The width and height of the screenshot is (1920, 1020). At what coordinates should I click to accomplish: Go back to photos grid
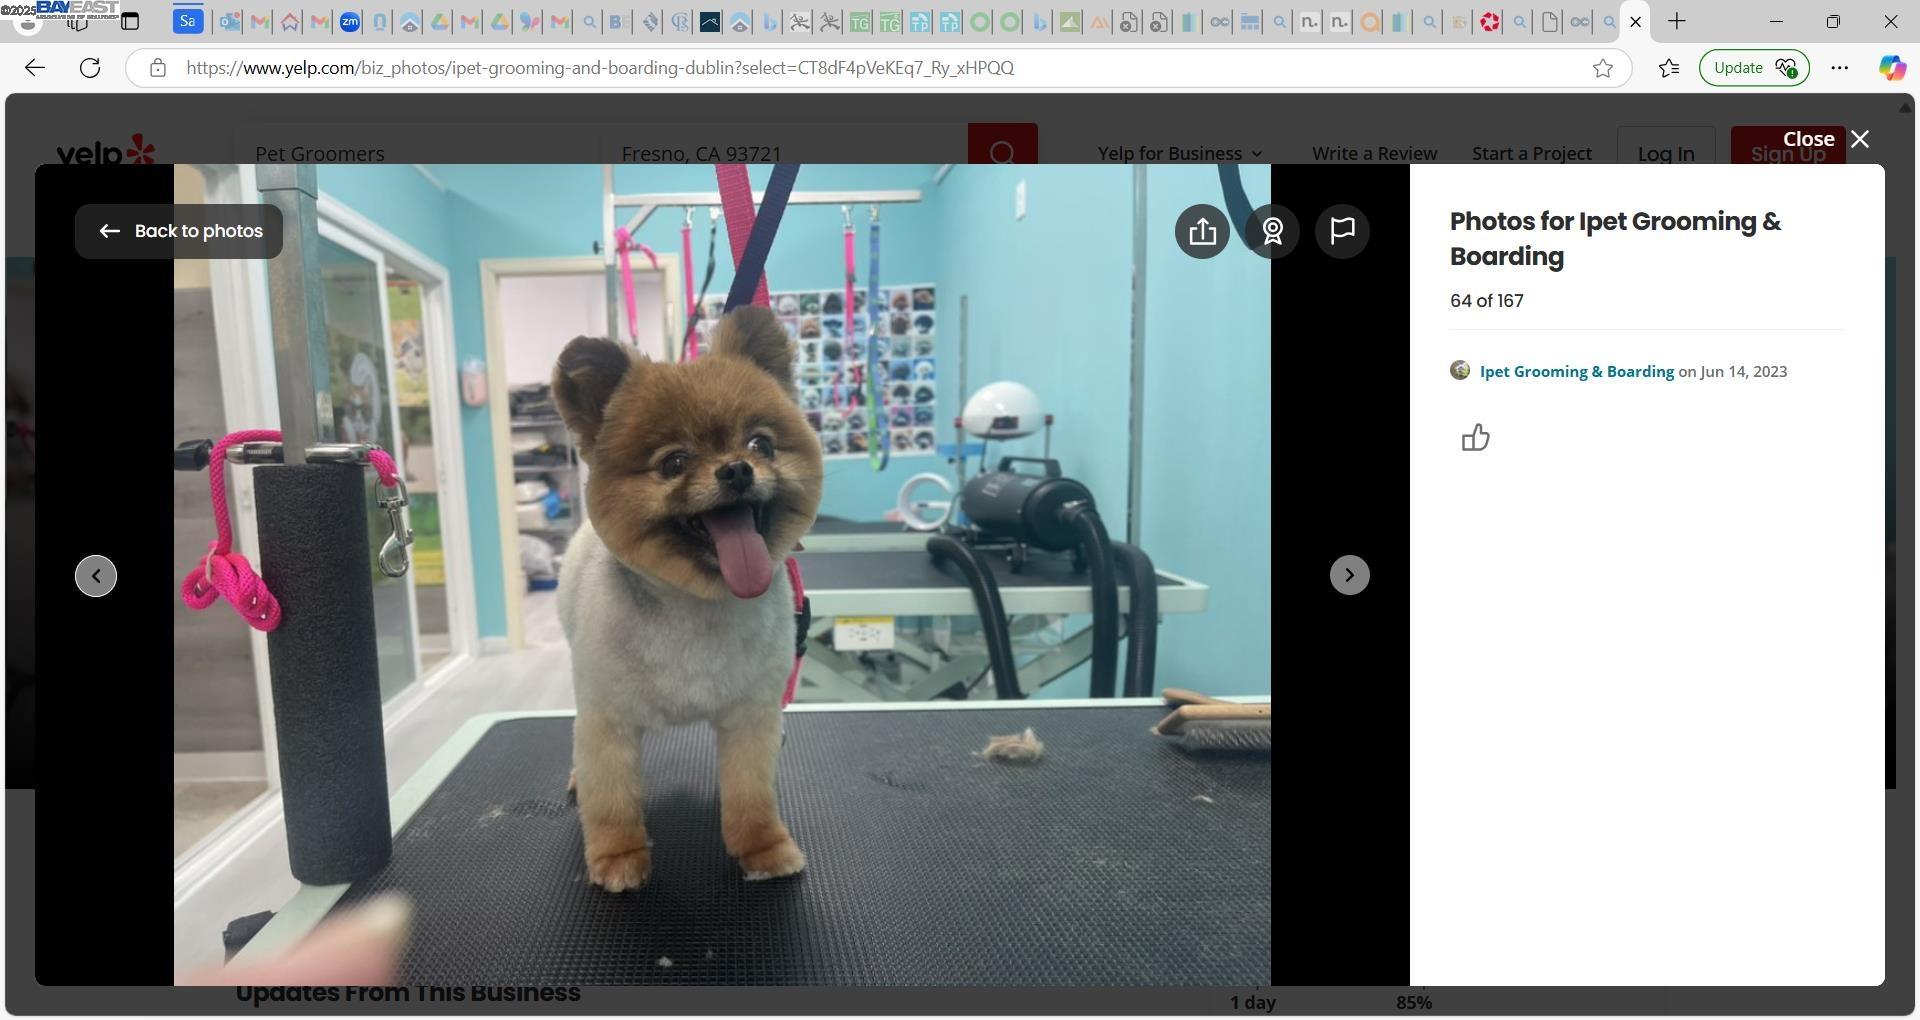179,231
